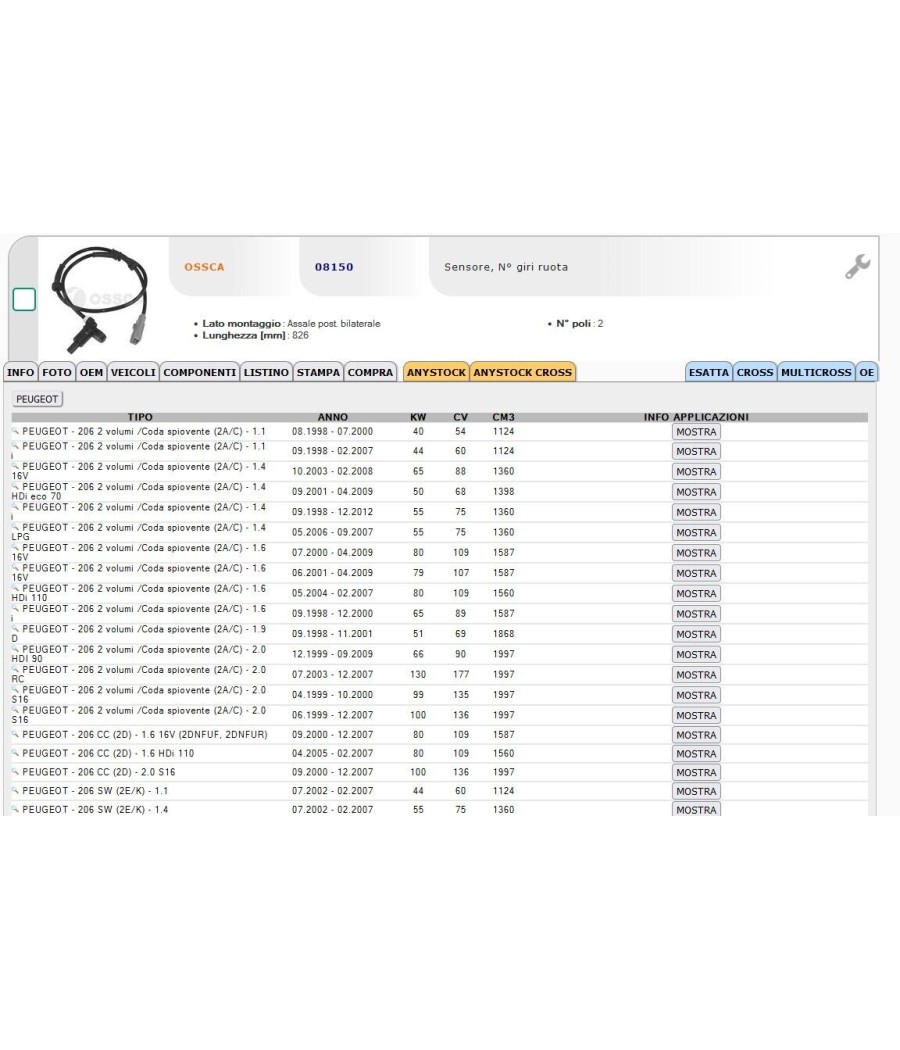The image size is (900, 1050).
Task: Click the CM3 column header
Action: click(x=504, y=417)
